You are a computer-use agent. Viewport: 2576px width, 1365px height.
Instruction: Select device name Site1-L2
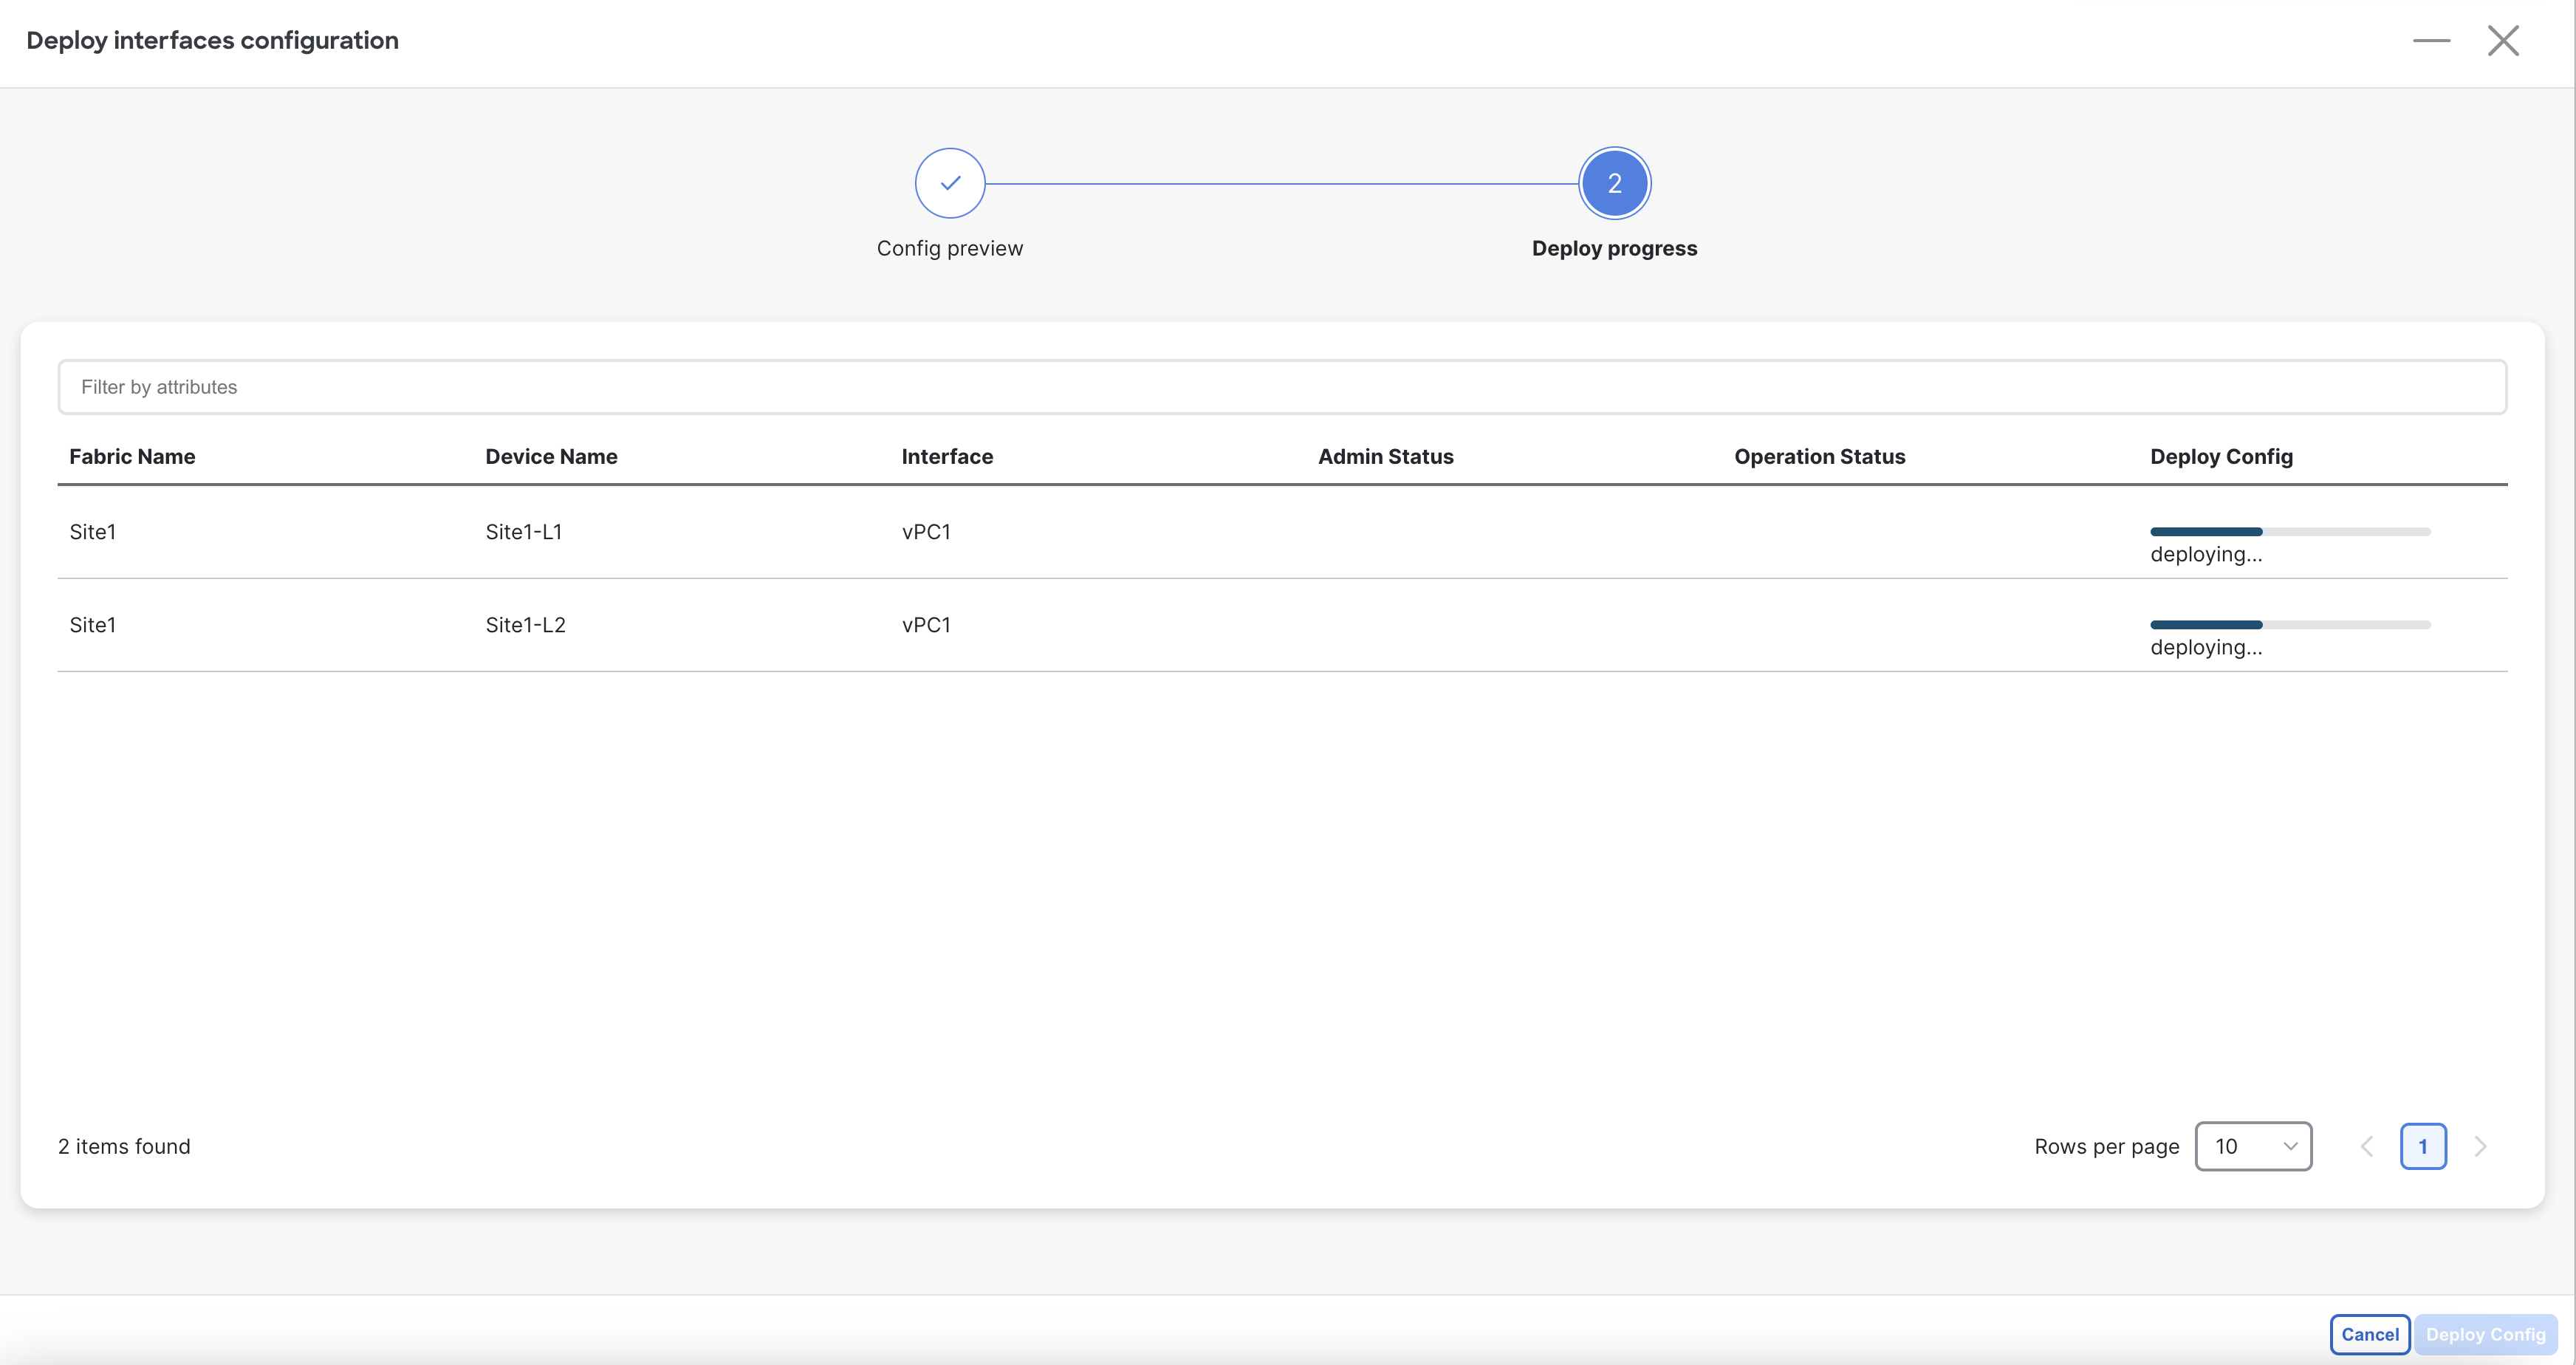point(525,625)
